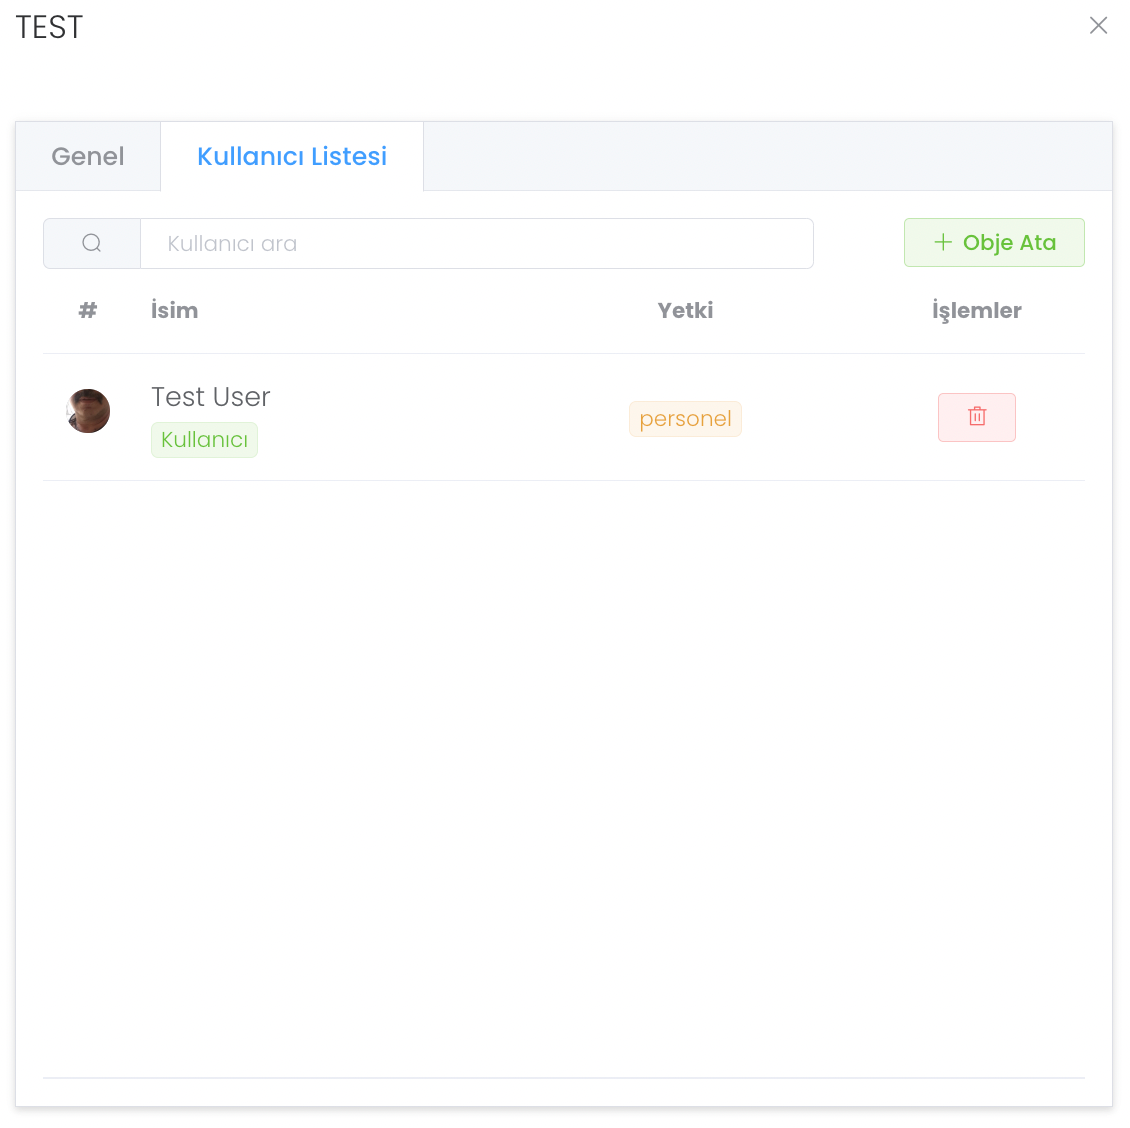
Task: Click the Test User name
Action: click(211, 397)
